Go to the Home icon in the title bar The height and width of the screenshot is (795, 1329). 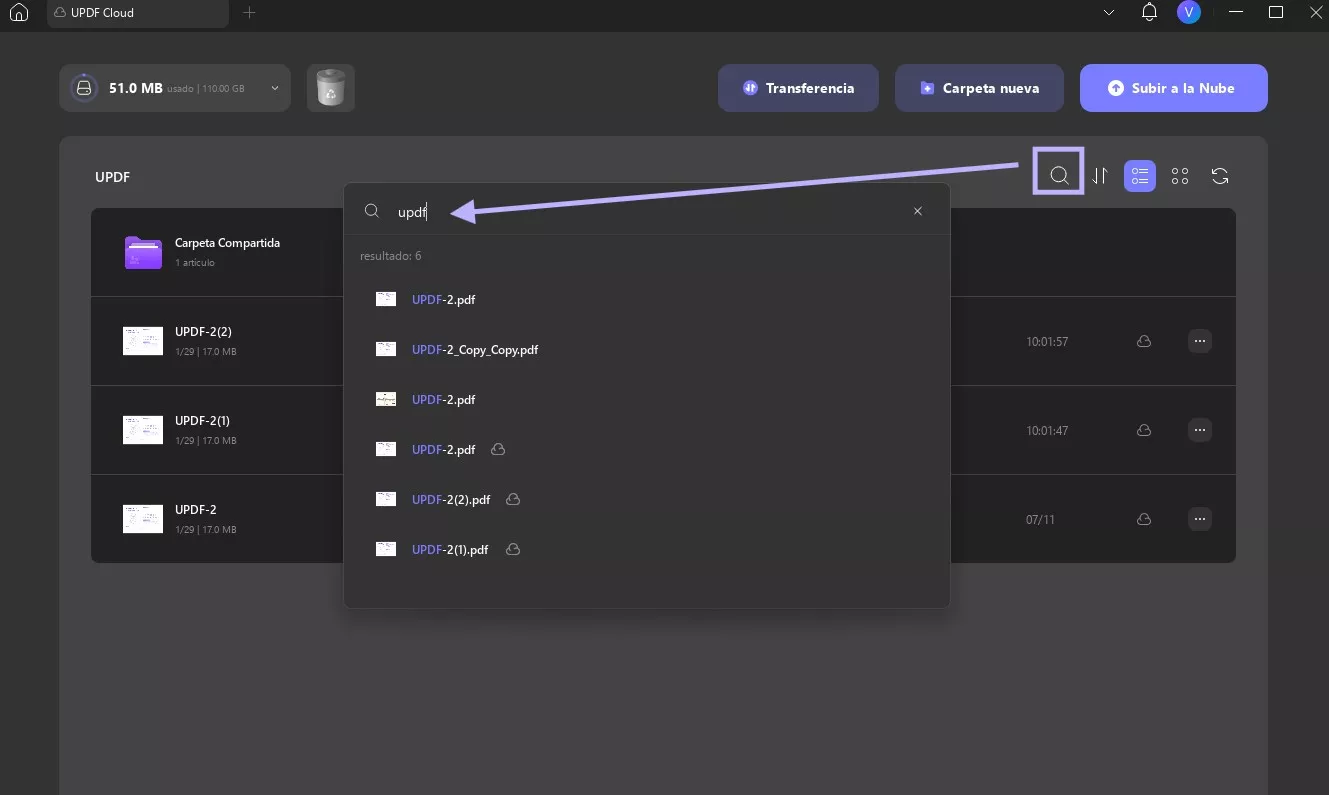click(x=18, y=13)
